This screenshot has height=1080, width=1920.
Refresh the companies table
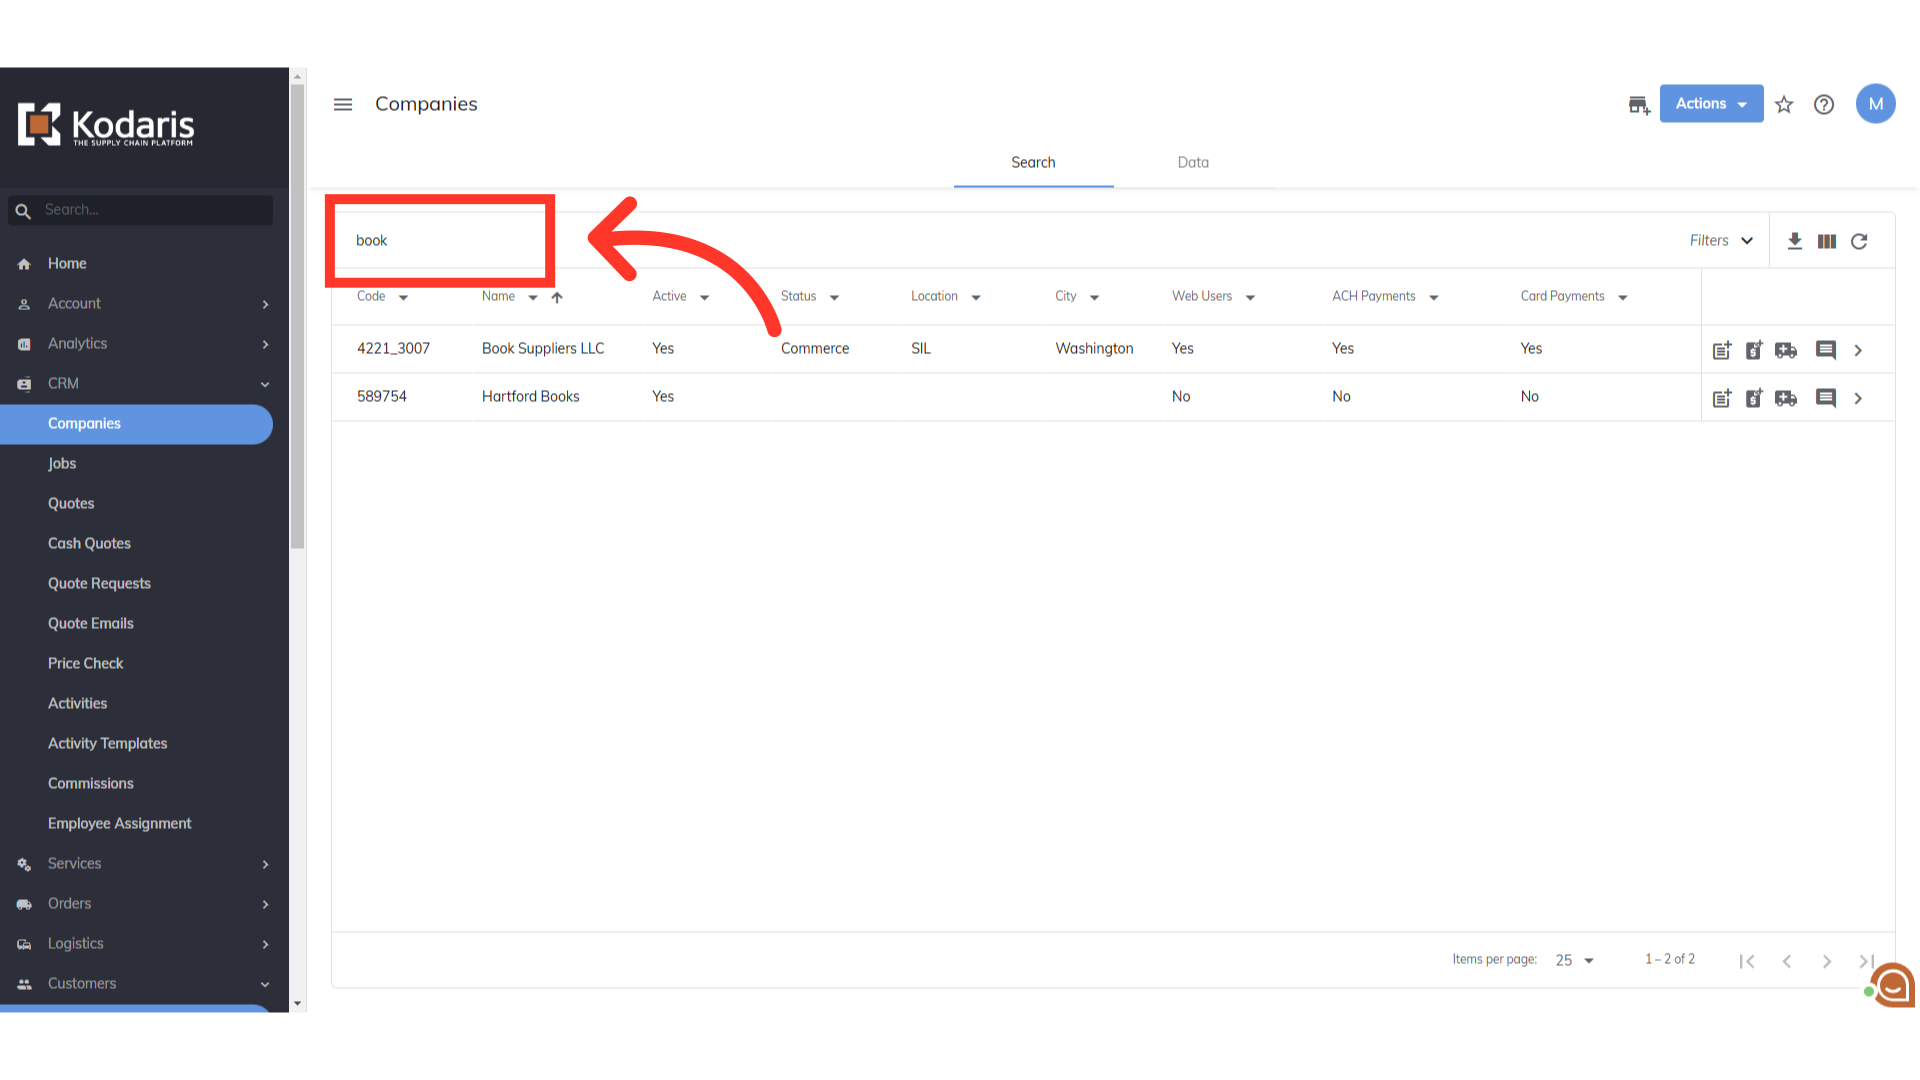point(1859,241)
